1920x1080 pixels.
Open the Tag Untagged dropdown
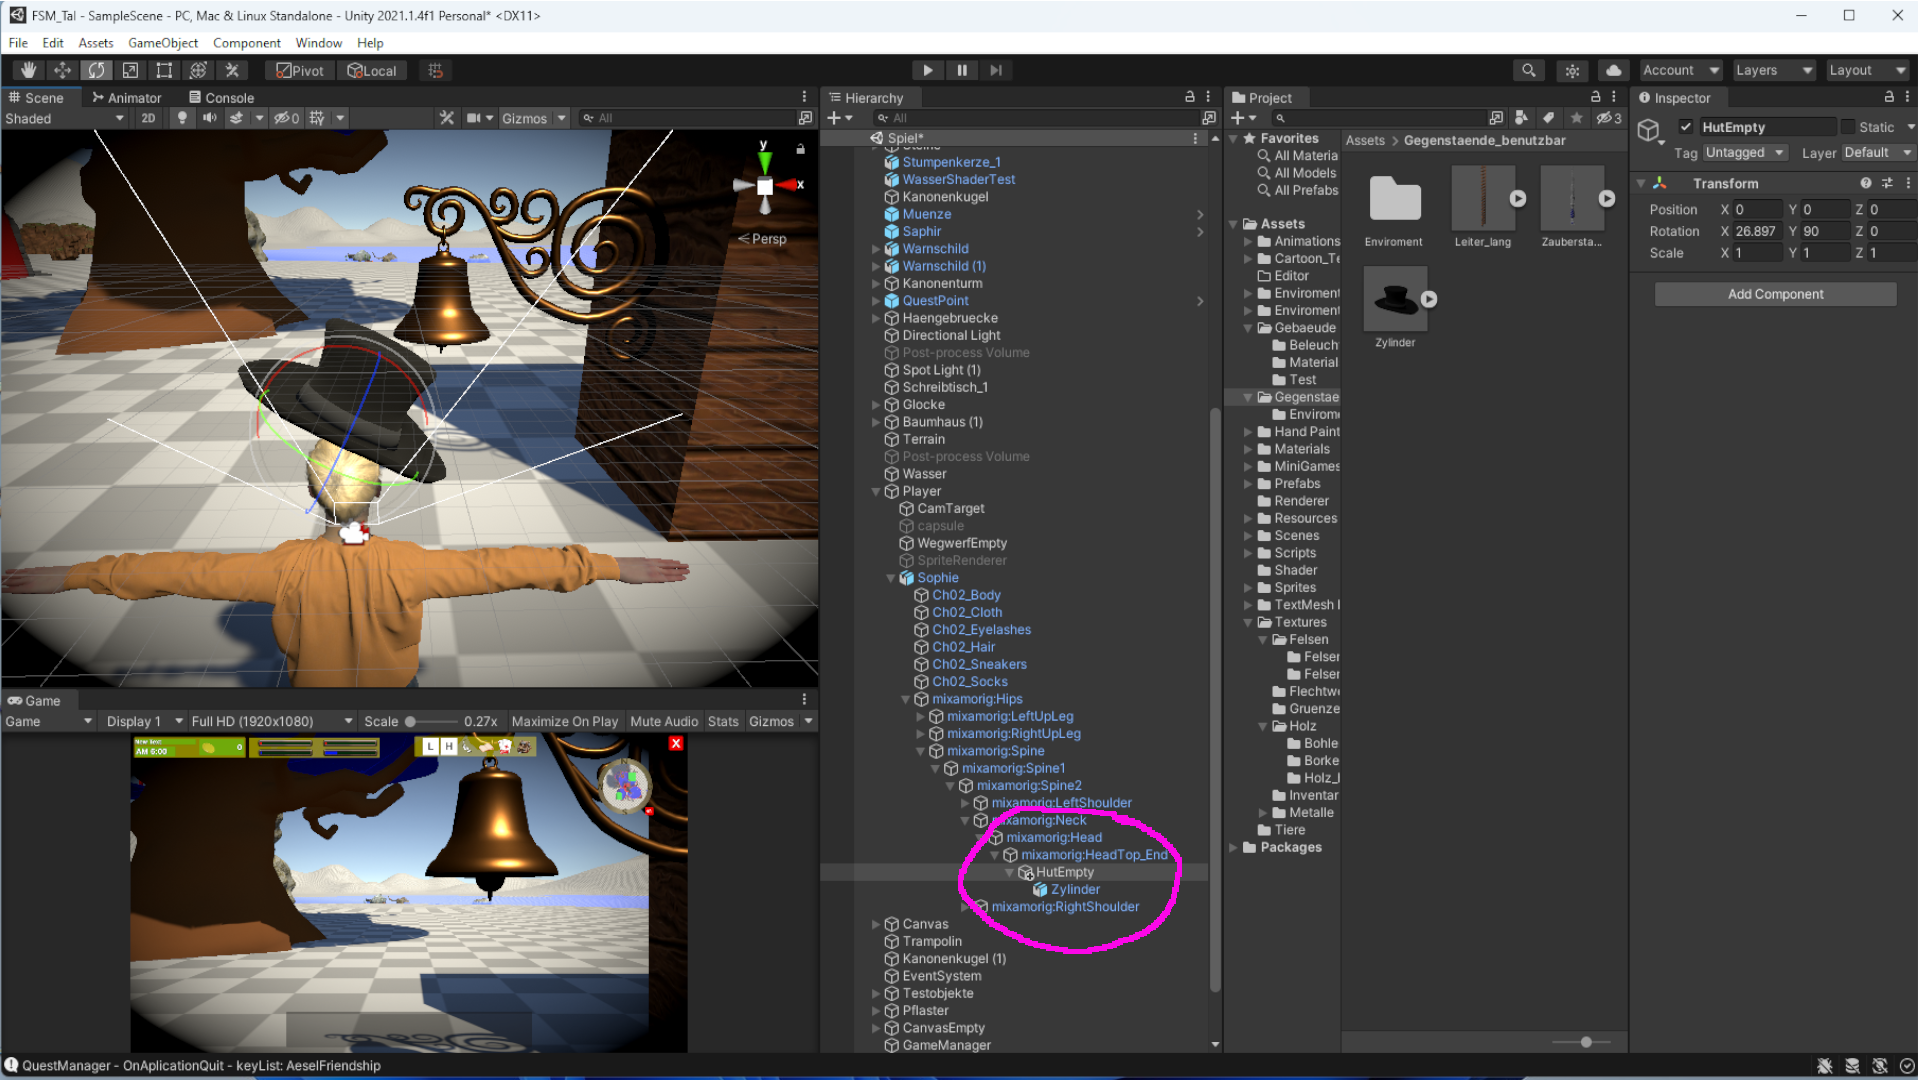(1745, 152)
